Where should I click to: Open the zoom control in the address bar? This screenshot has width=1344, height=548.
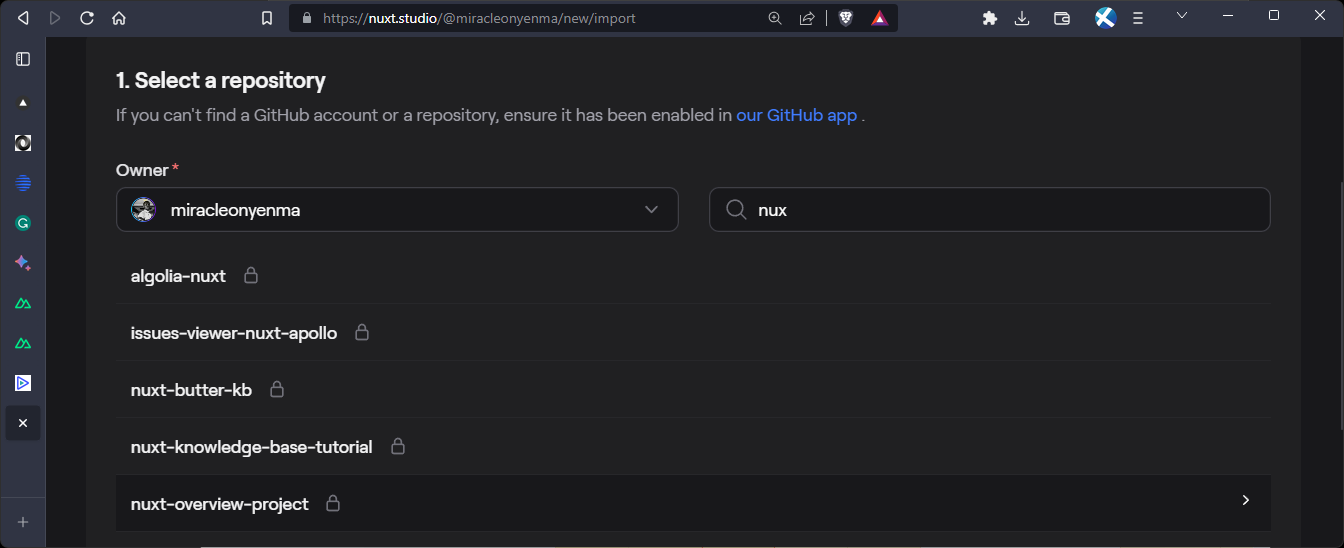[775, 18]
